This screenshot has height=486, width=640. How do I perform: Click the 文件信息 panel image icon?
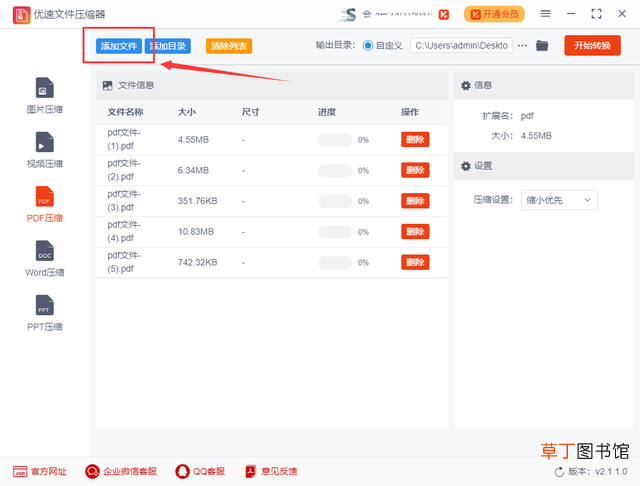click(107, 86)
